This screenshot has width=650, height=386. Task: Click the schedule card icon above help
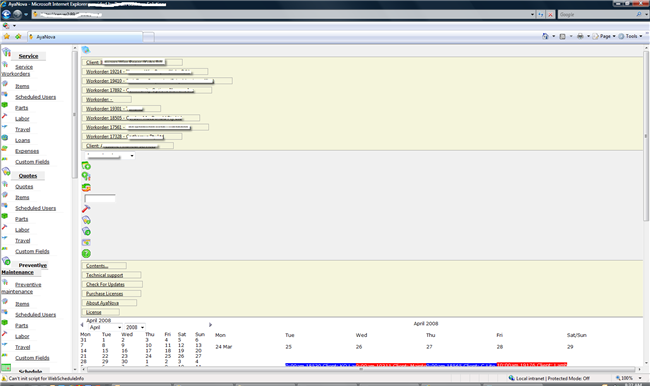click(86, 243)
